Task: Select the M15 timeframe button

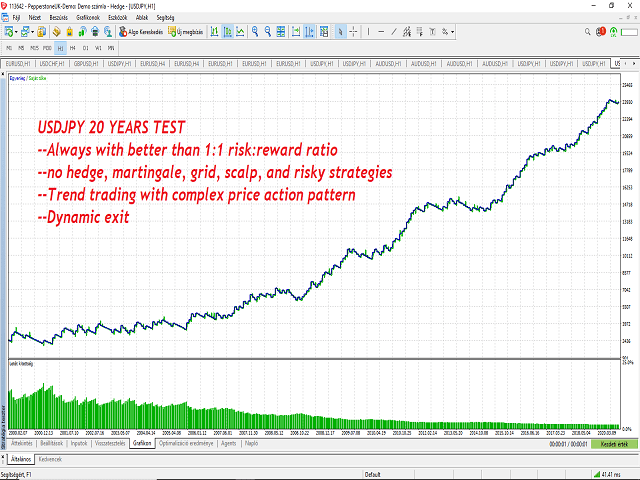Action: coord(35,47)
